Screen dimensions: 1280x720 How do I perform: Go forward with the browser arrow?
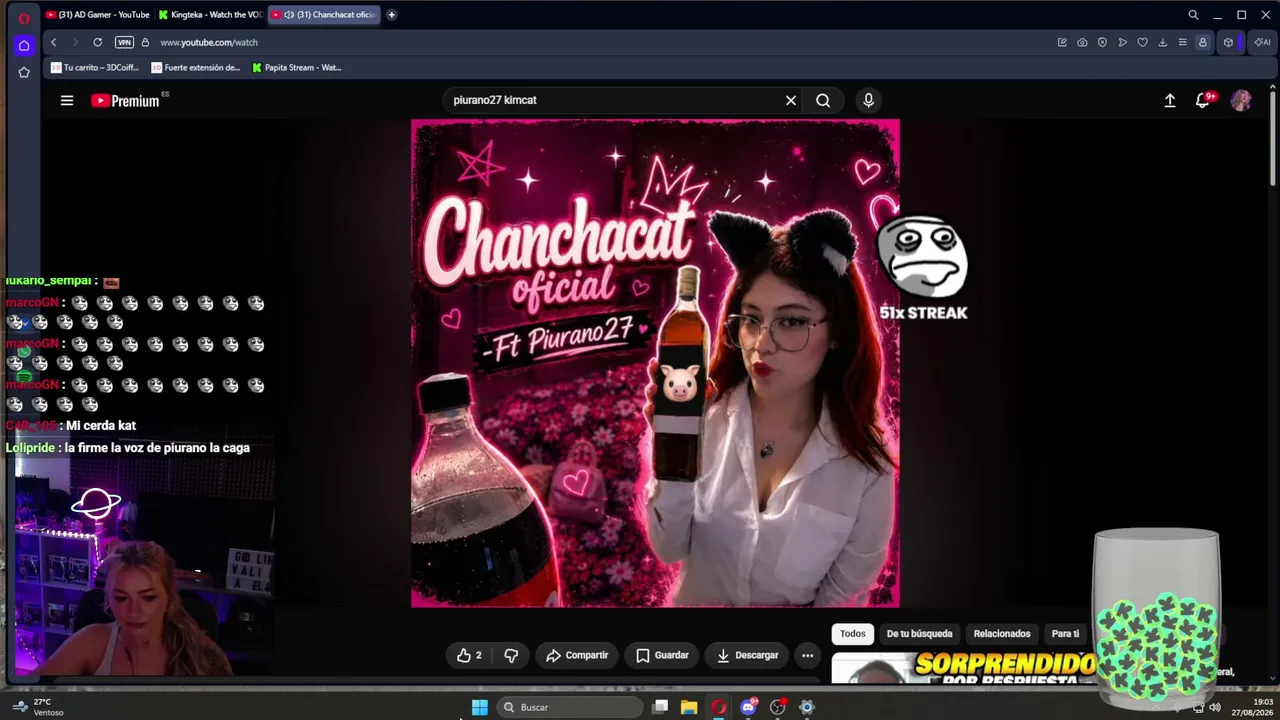pos(75,42)
